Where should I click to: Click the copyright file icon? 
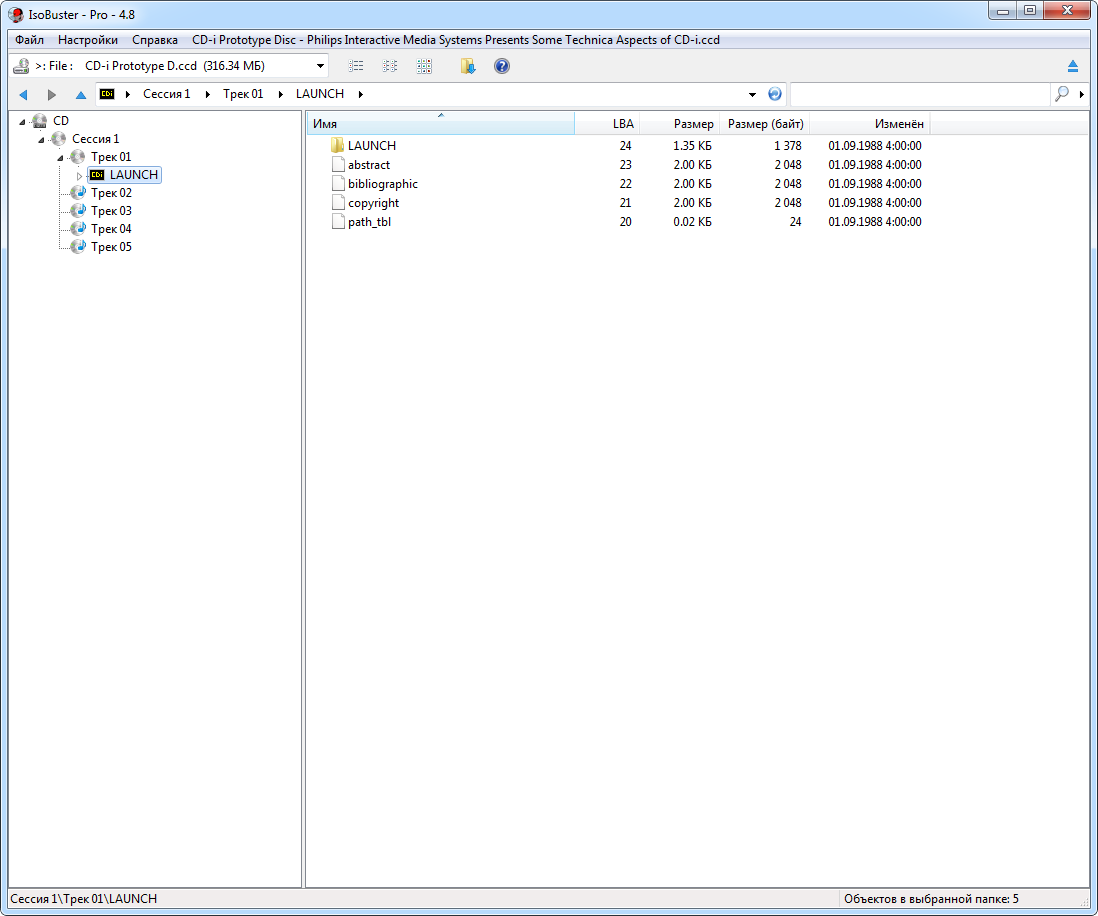pos(338,202)
